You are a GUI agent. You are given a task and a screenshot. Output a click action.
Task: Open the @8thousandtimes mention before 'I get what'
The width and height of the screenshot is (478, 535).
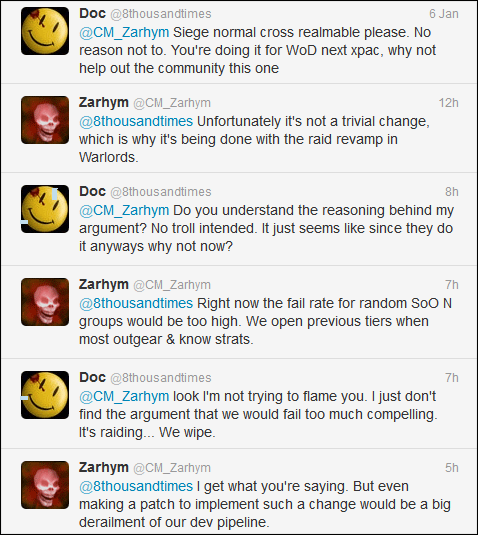click(x=136, y=486)
